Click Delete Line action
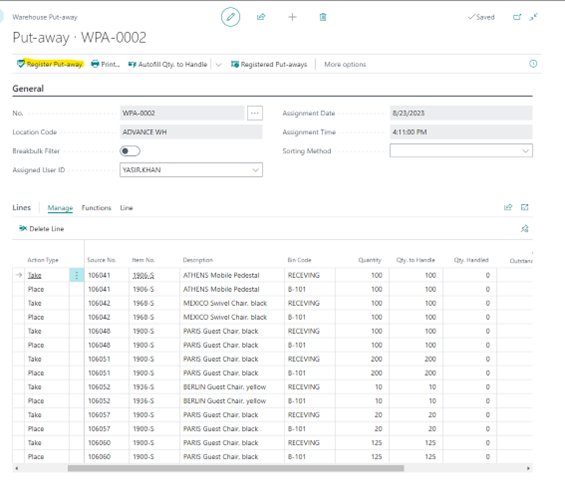565x499 pixels. 41,229
